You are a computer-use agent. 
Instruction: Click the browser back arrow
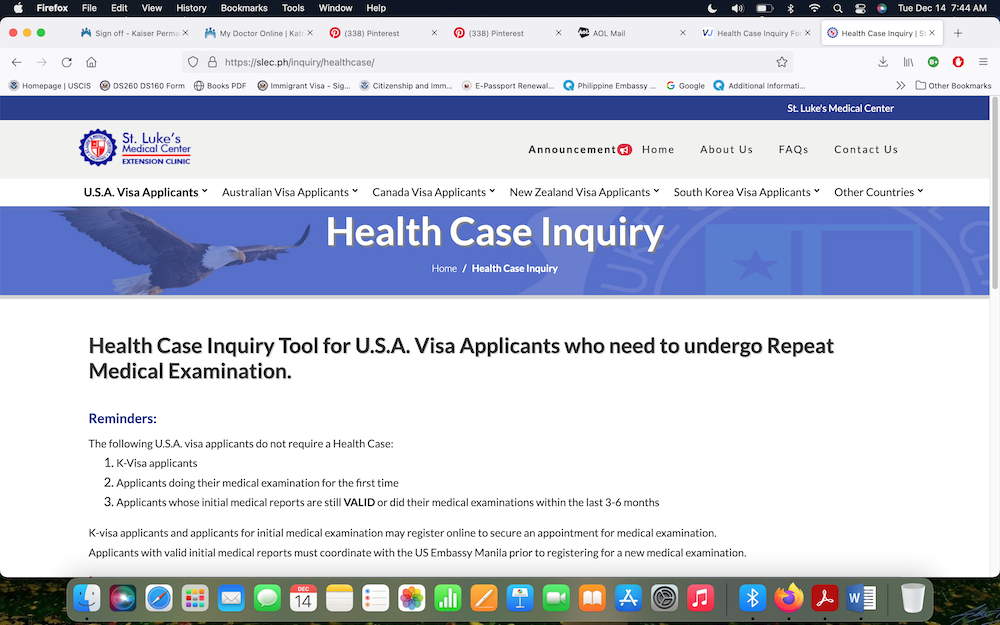pyautogui.click(x=17, y=62)
